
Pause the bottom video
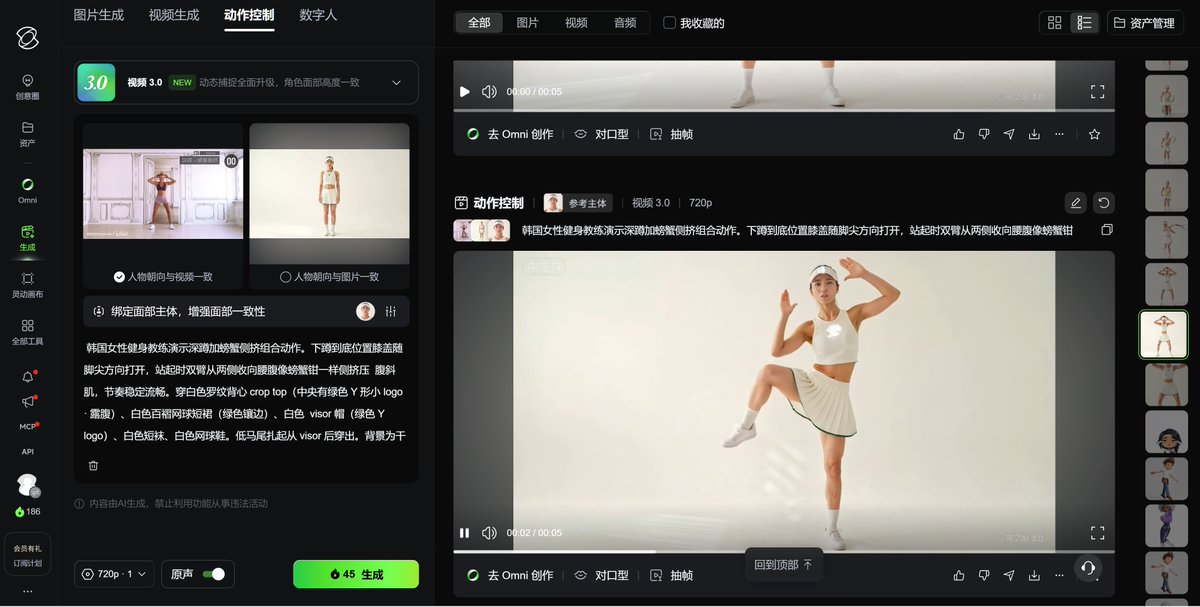465,533
